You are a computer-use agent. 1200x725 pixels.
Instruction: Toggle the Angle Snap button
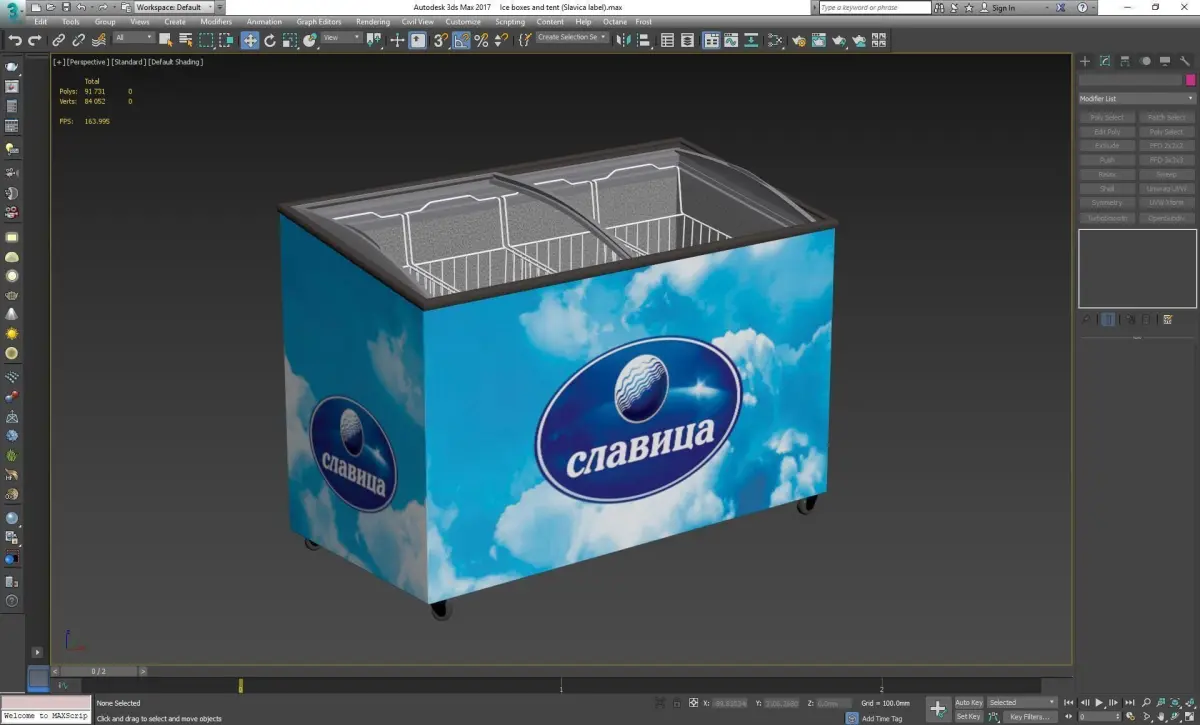[461, 41]
